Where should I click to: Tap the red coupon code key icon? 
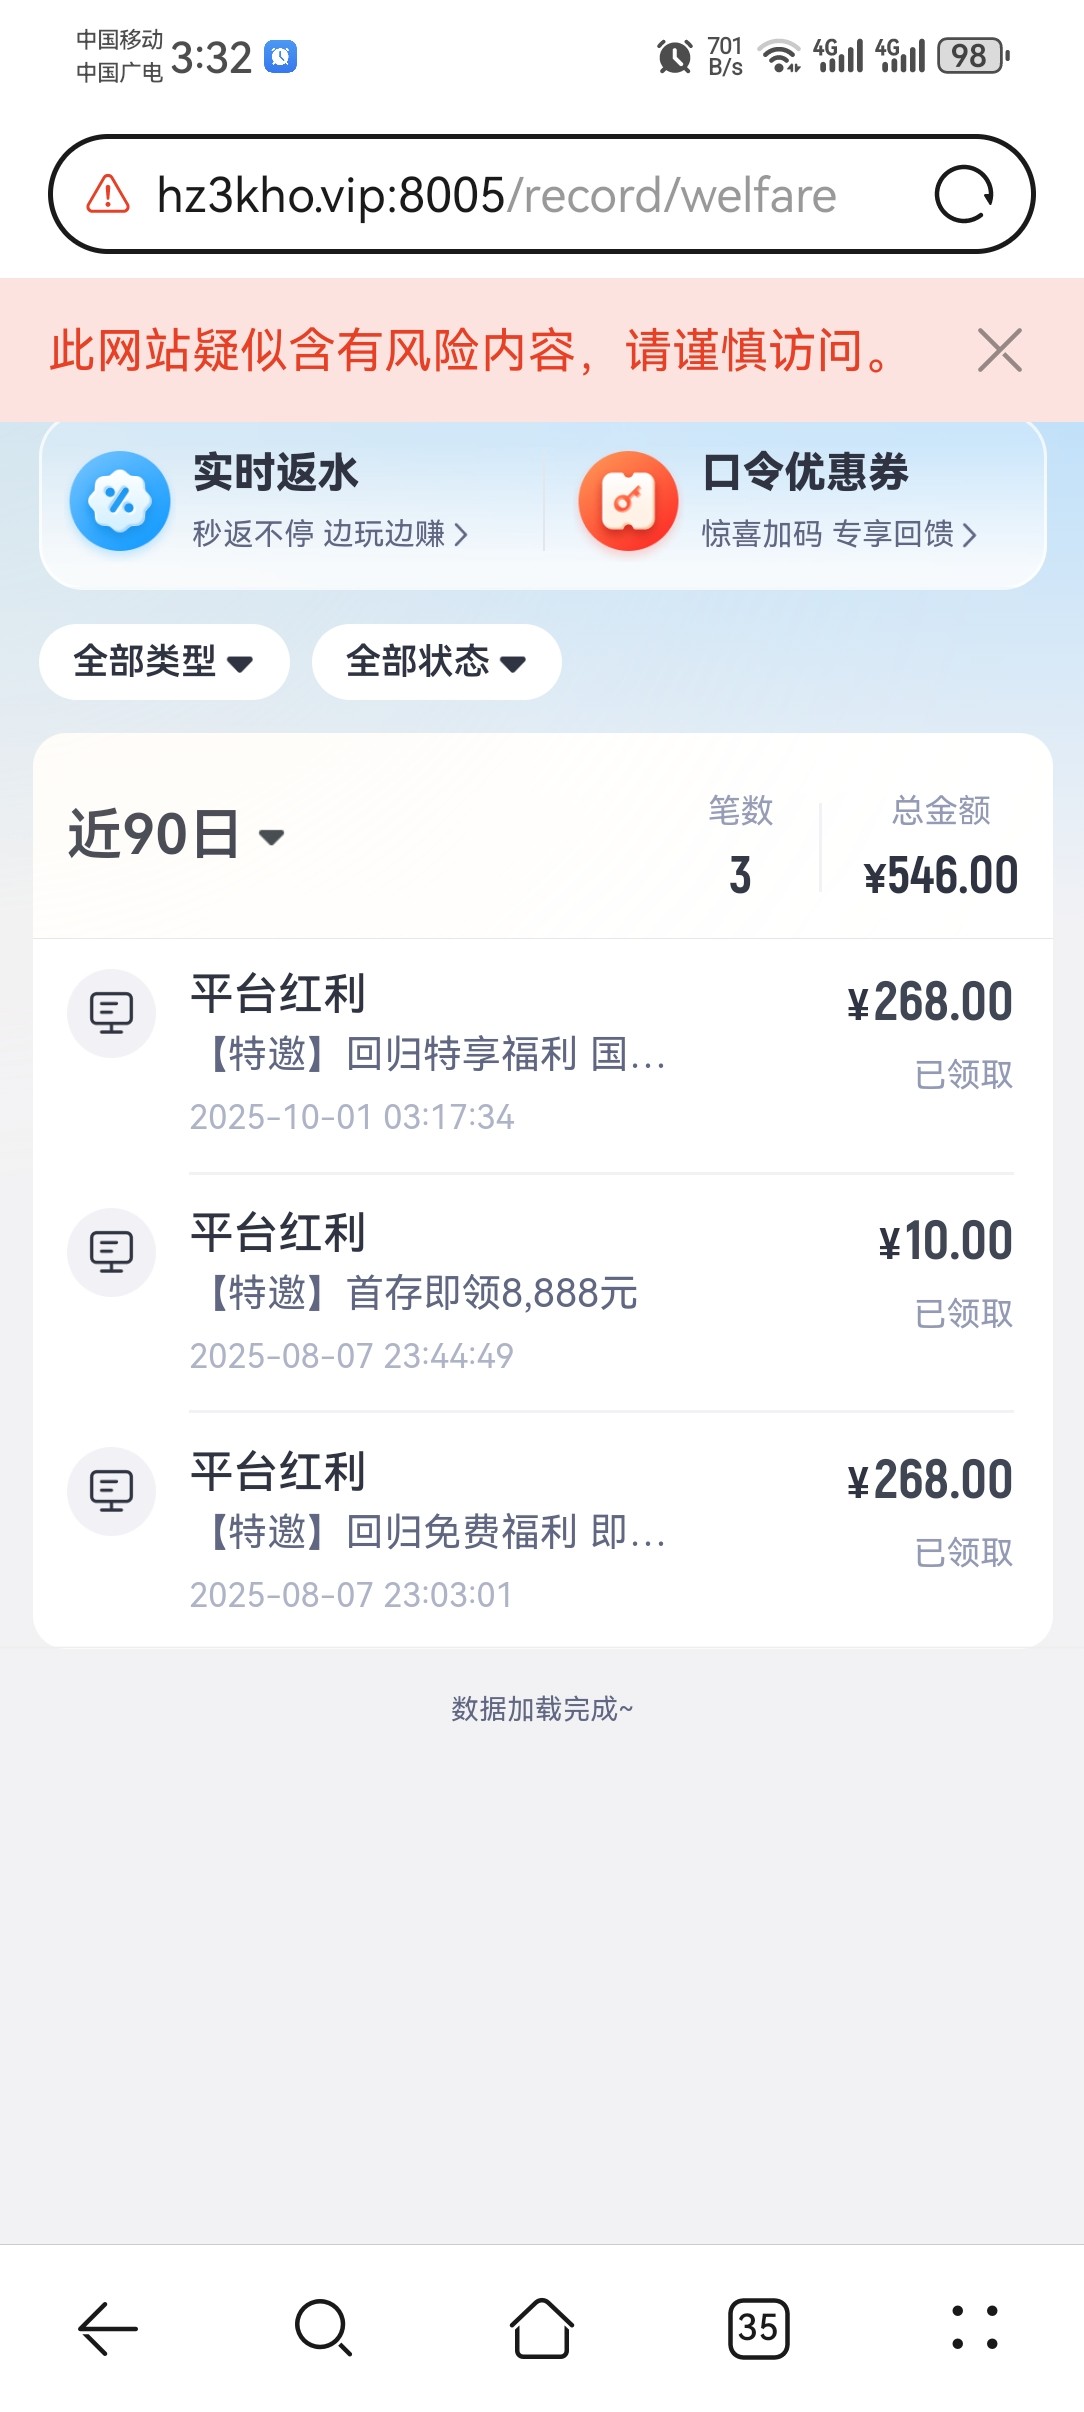[628, 501]
